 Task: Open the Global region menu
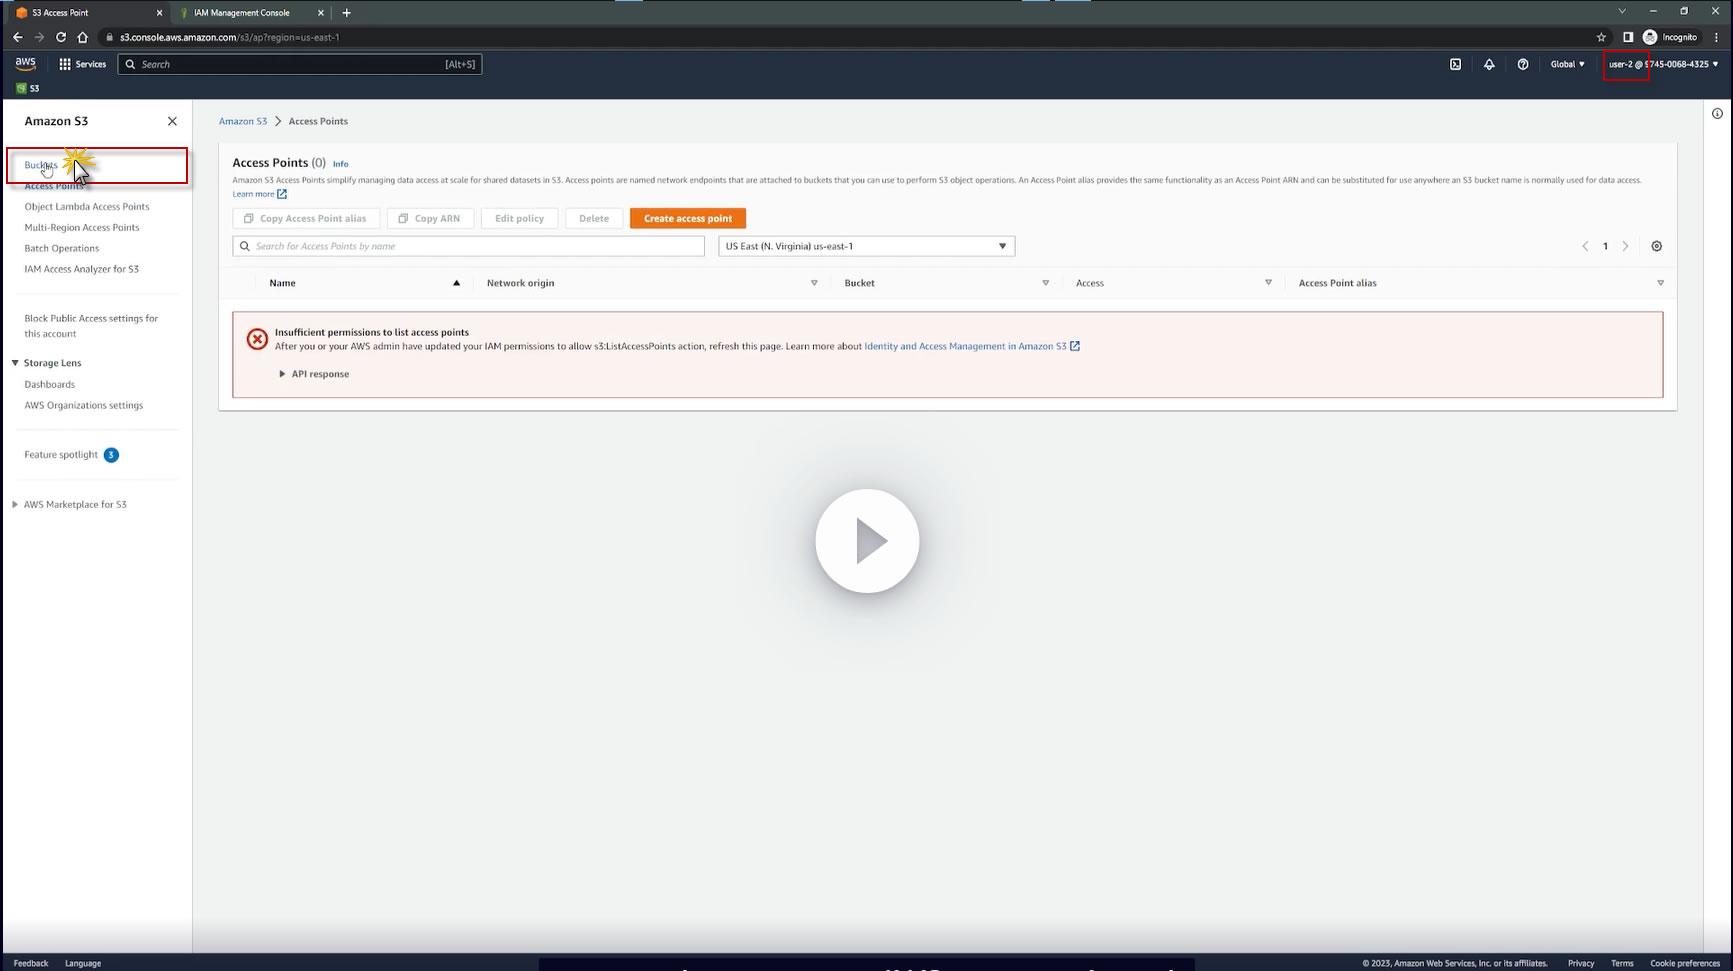(x=1567, y=64)
